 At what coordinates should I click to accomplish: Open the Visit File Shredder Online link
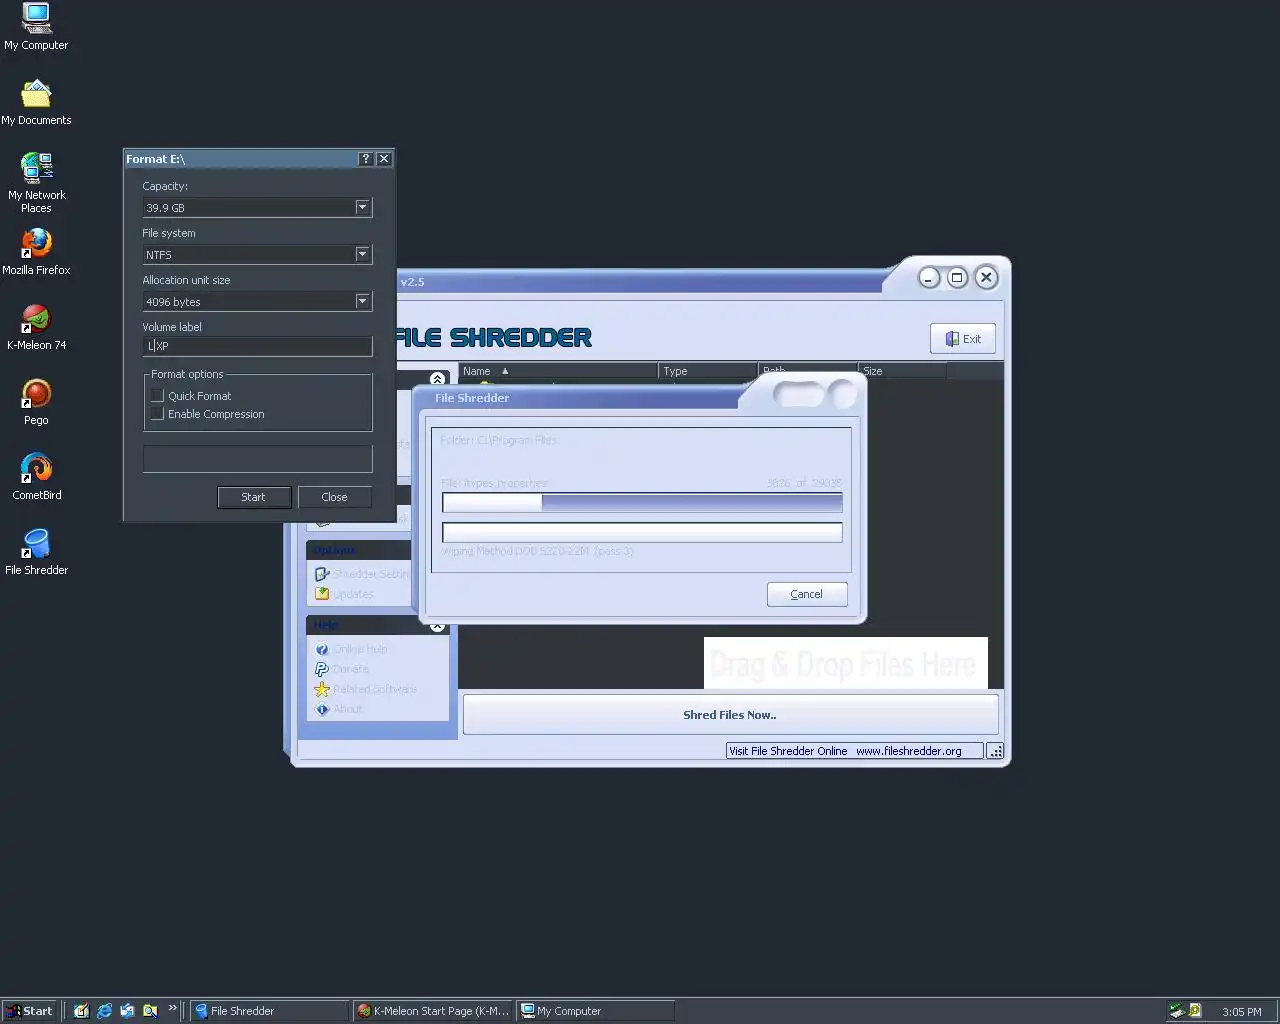855,751
